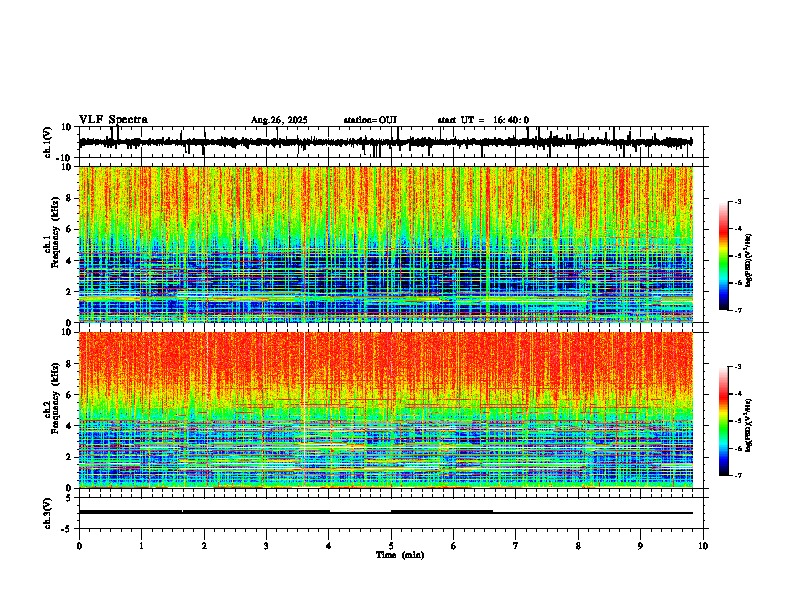Click the ch.1(V) waveform axis label
The width and height of the screenshot is (792, 612).
[x=48, y=142]
